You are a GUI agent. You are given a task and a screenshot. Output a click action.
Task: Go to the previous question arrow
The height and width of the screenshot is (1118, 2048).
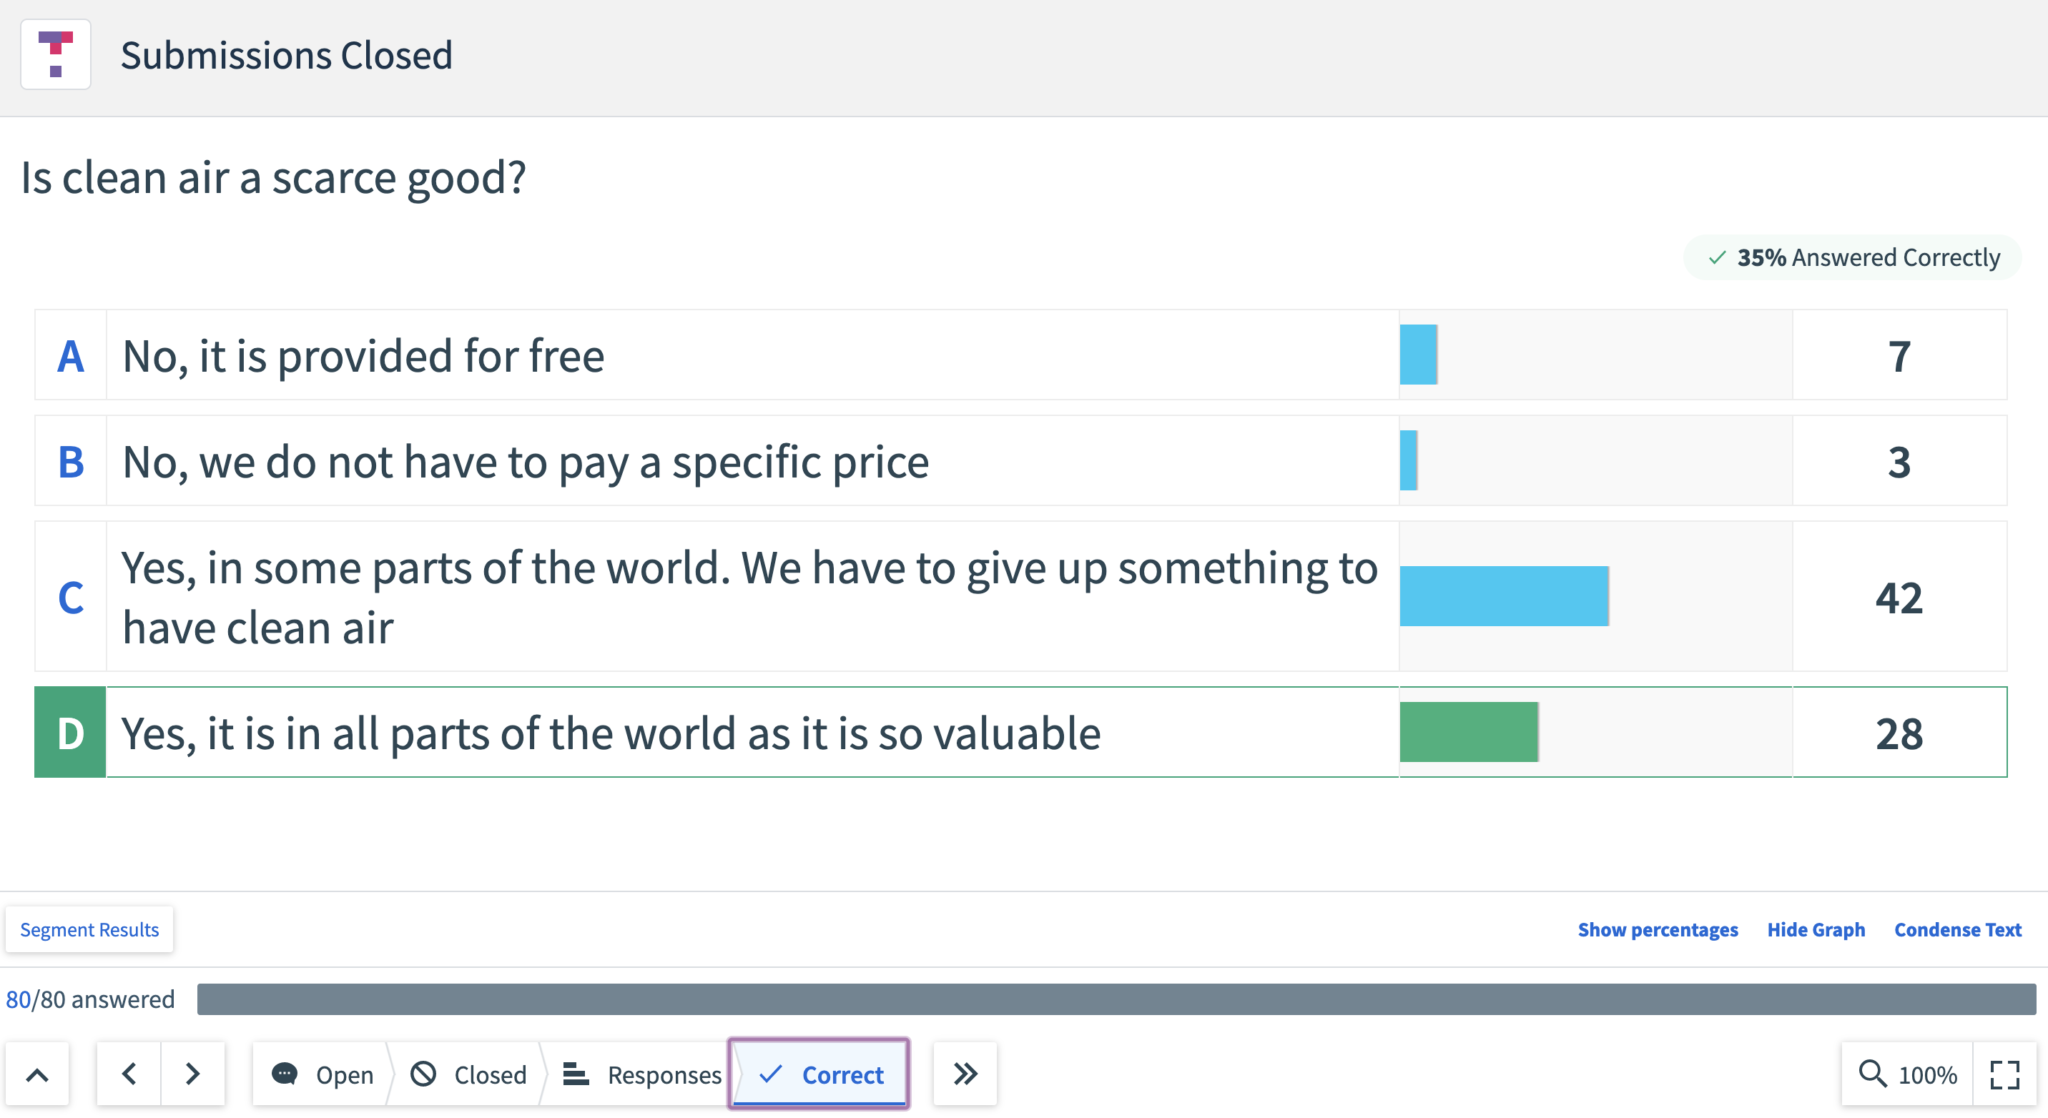click(129, 1074)
